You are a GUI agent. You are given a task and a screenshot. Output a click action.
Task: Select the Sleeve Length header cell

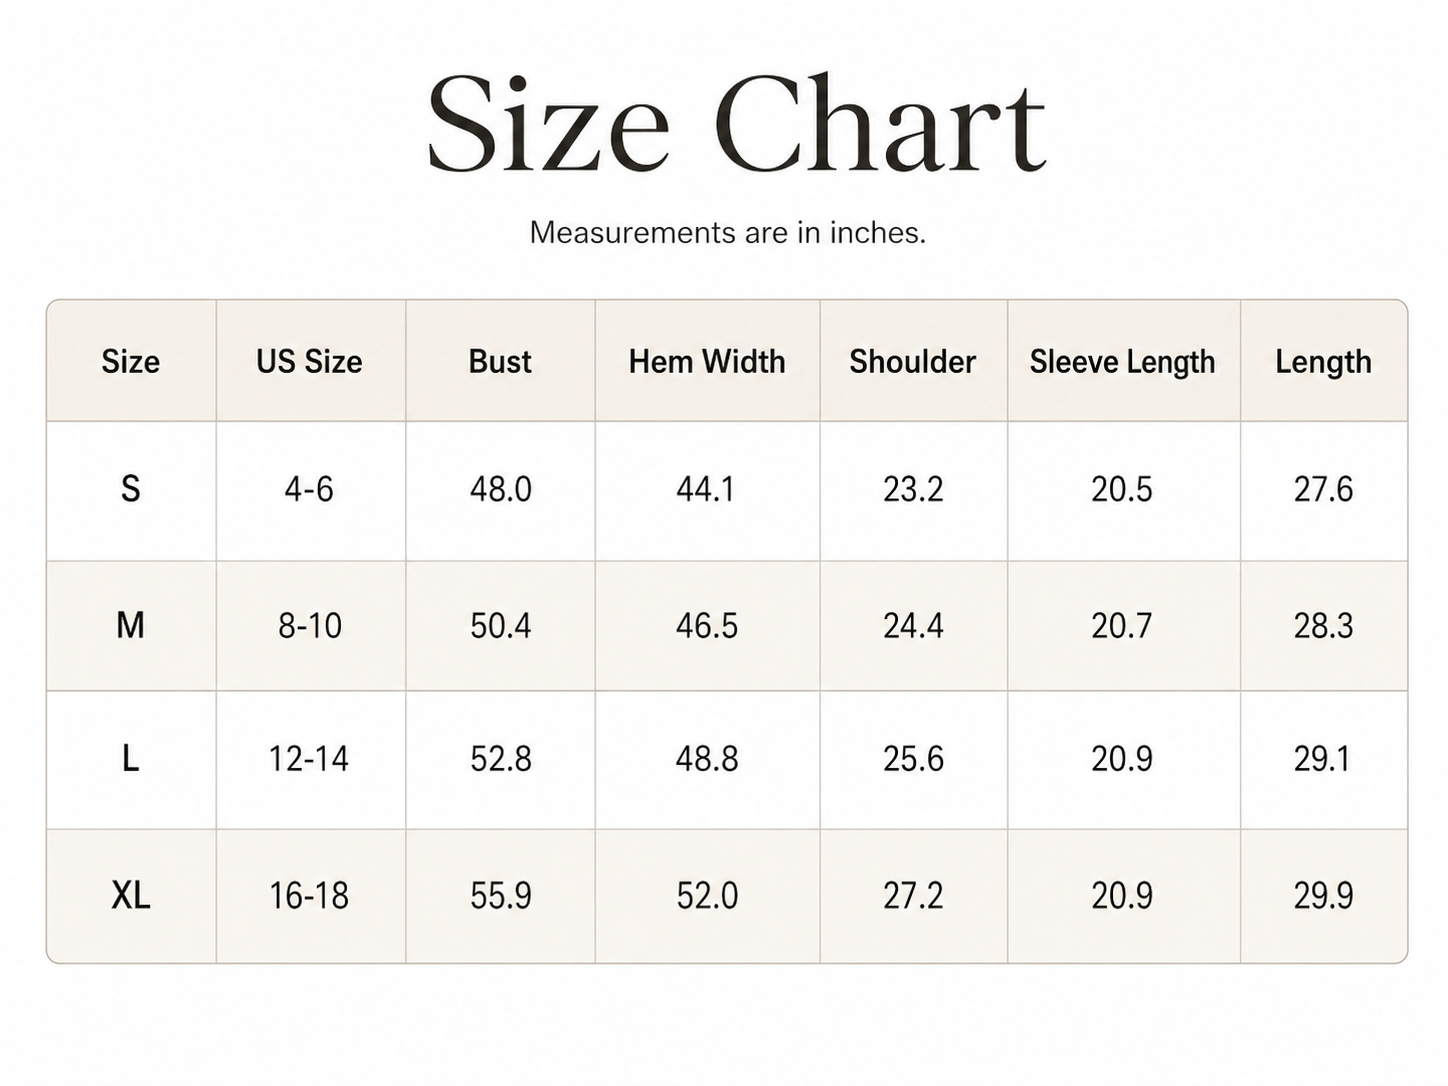click(1122, 362)
